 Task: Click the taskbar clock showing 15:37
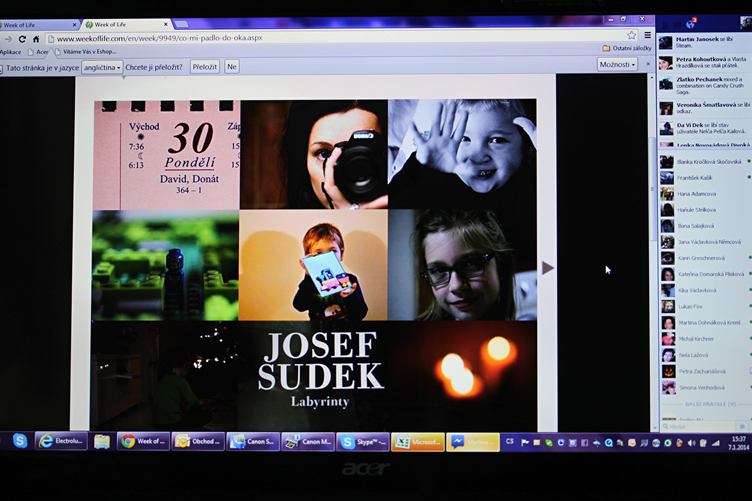click(x=738, y=443)
